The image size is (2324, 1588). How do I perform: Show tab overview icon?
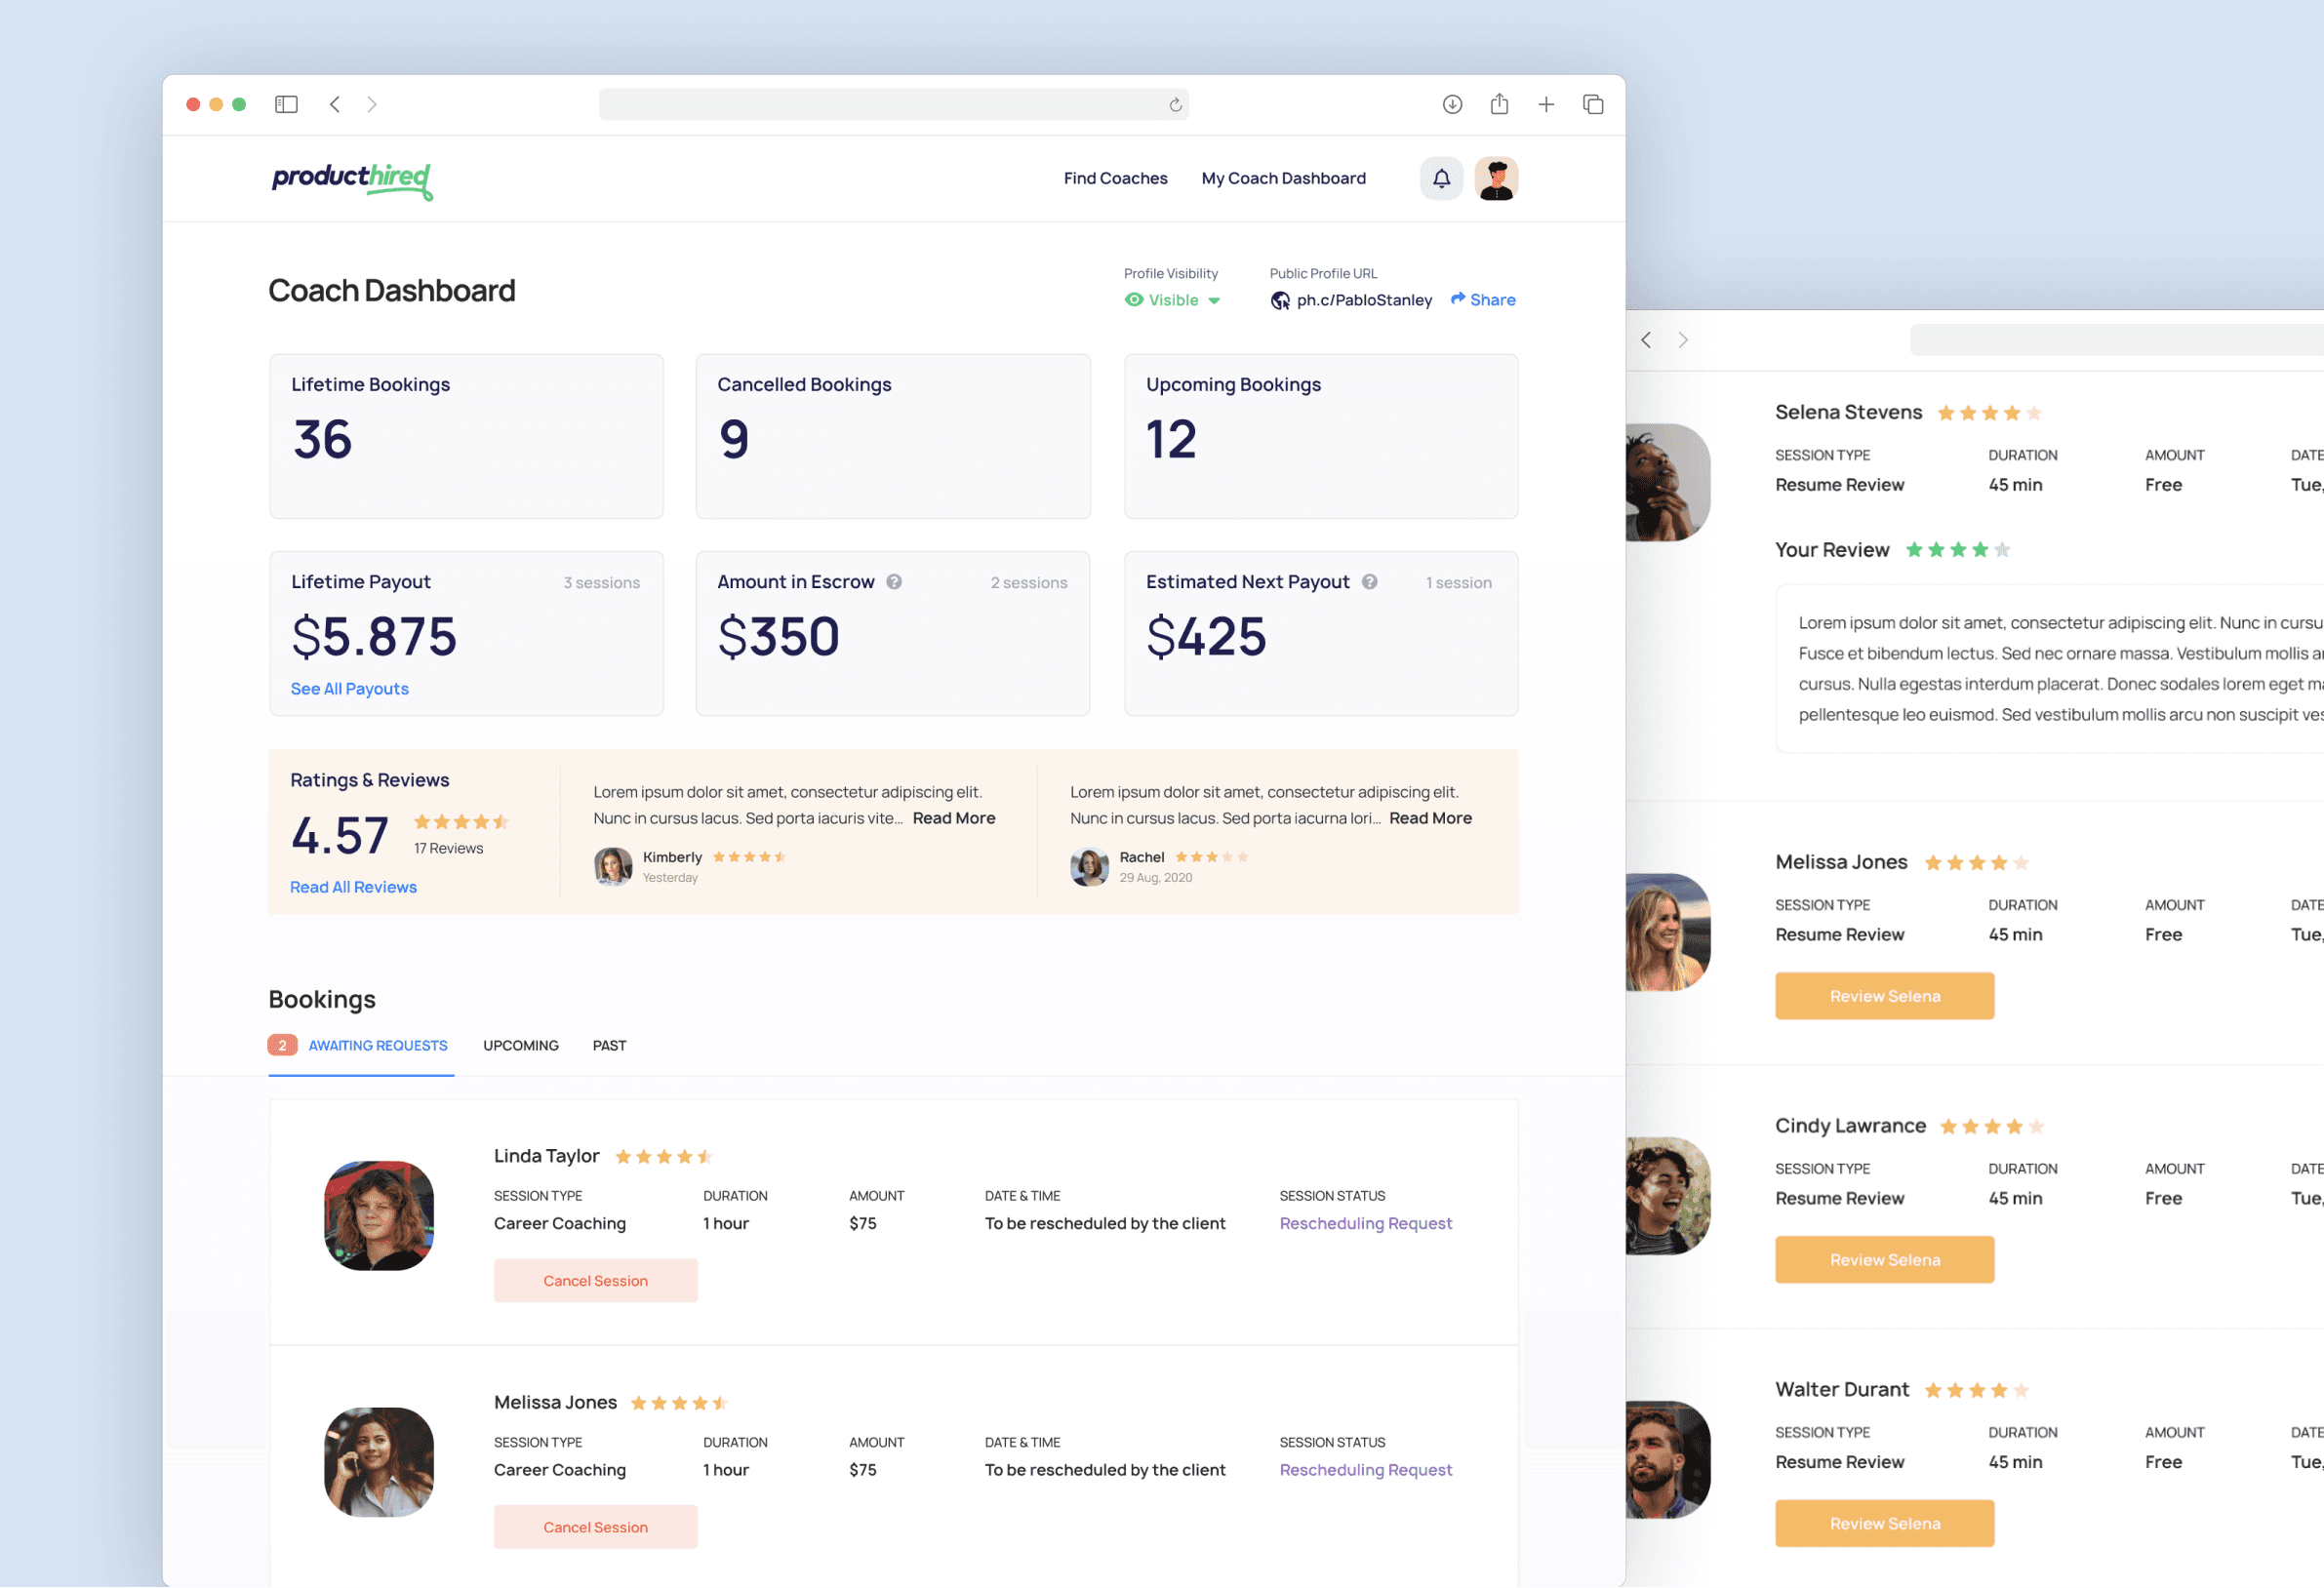(x=1592, y=104)
